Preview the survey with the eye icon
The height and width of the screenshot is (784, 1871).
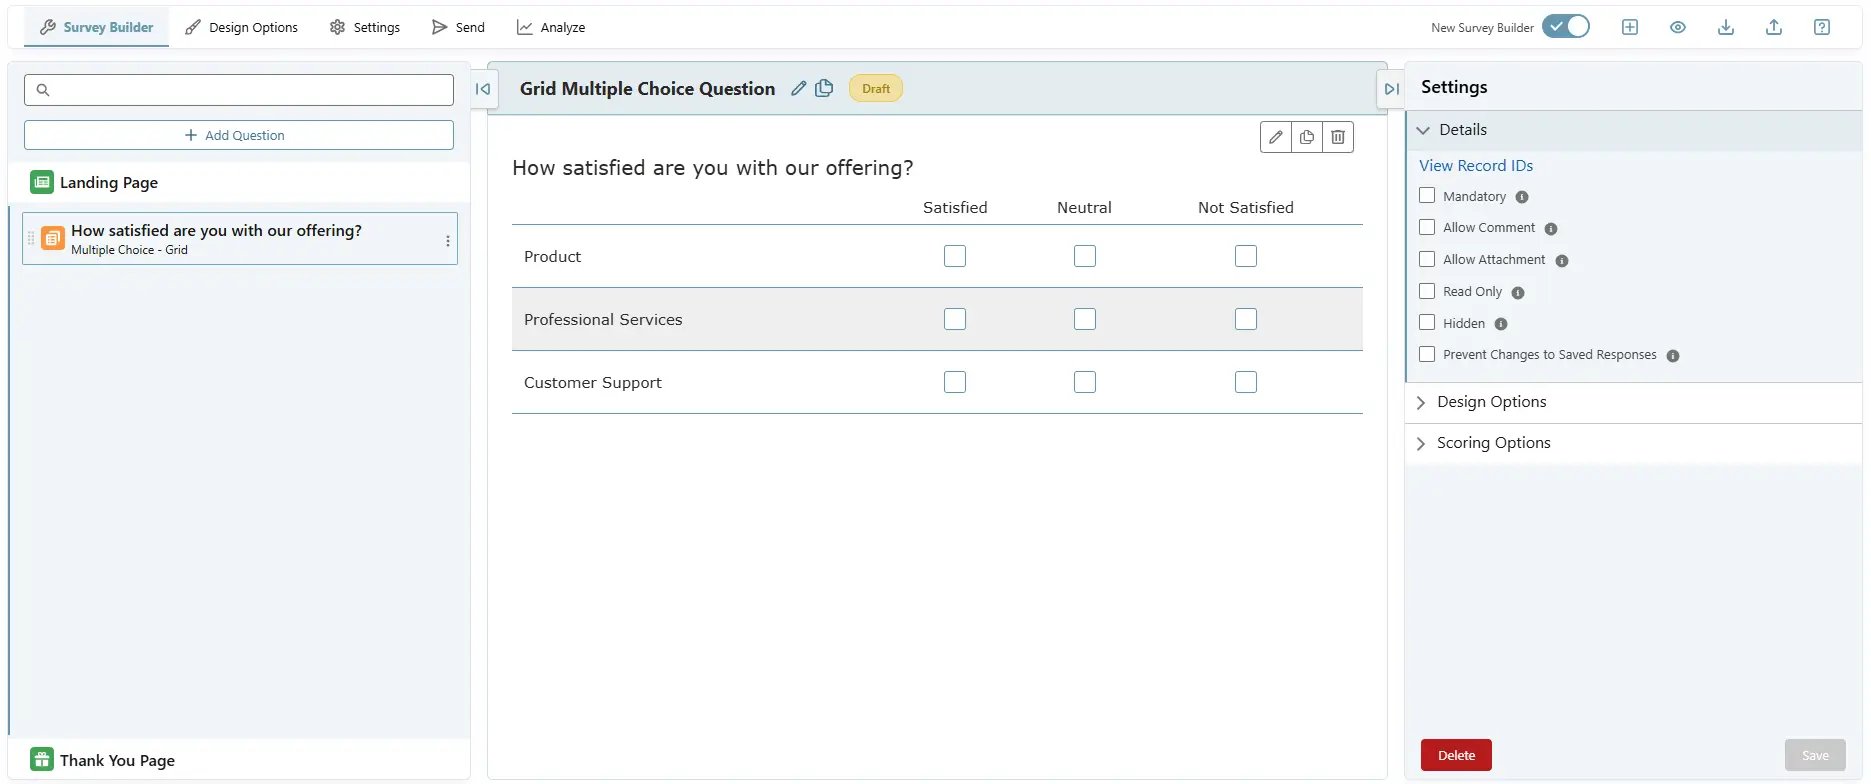coord(1678,27)
